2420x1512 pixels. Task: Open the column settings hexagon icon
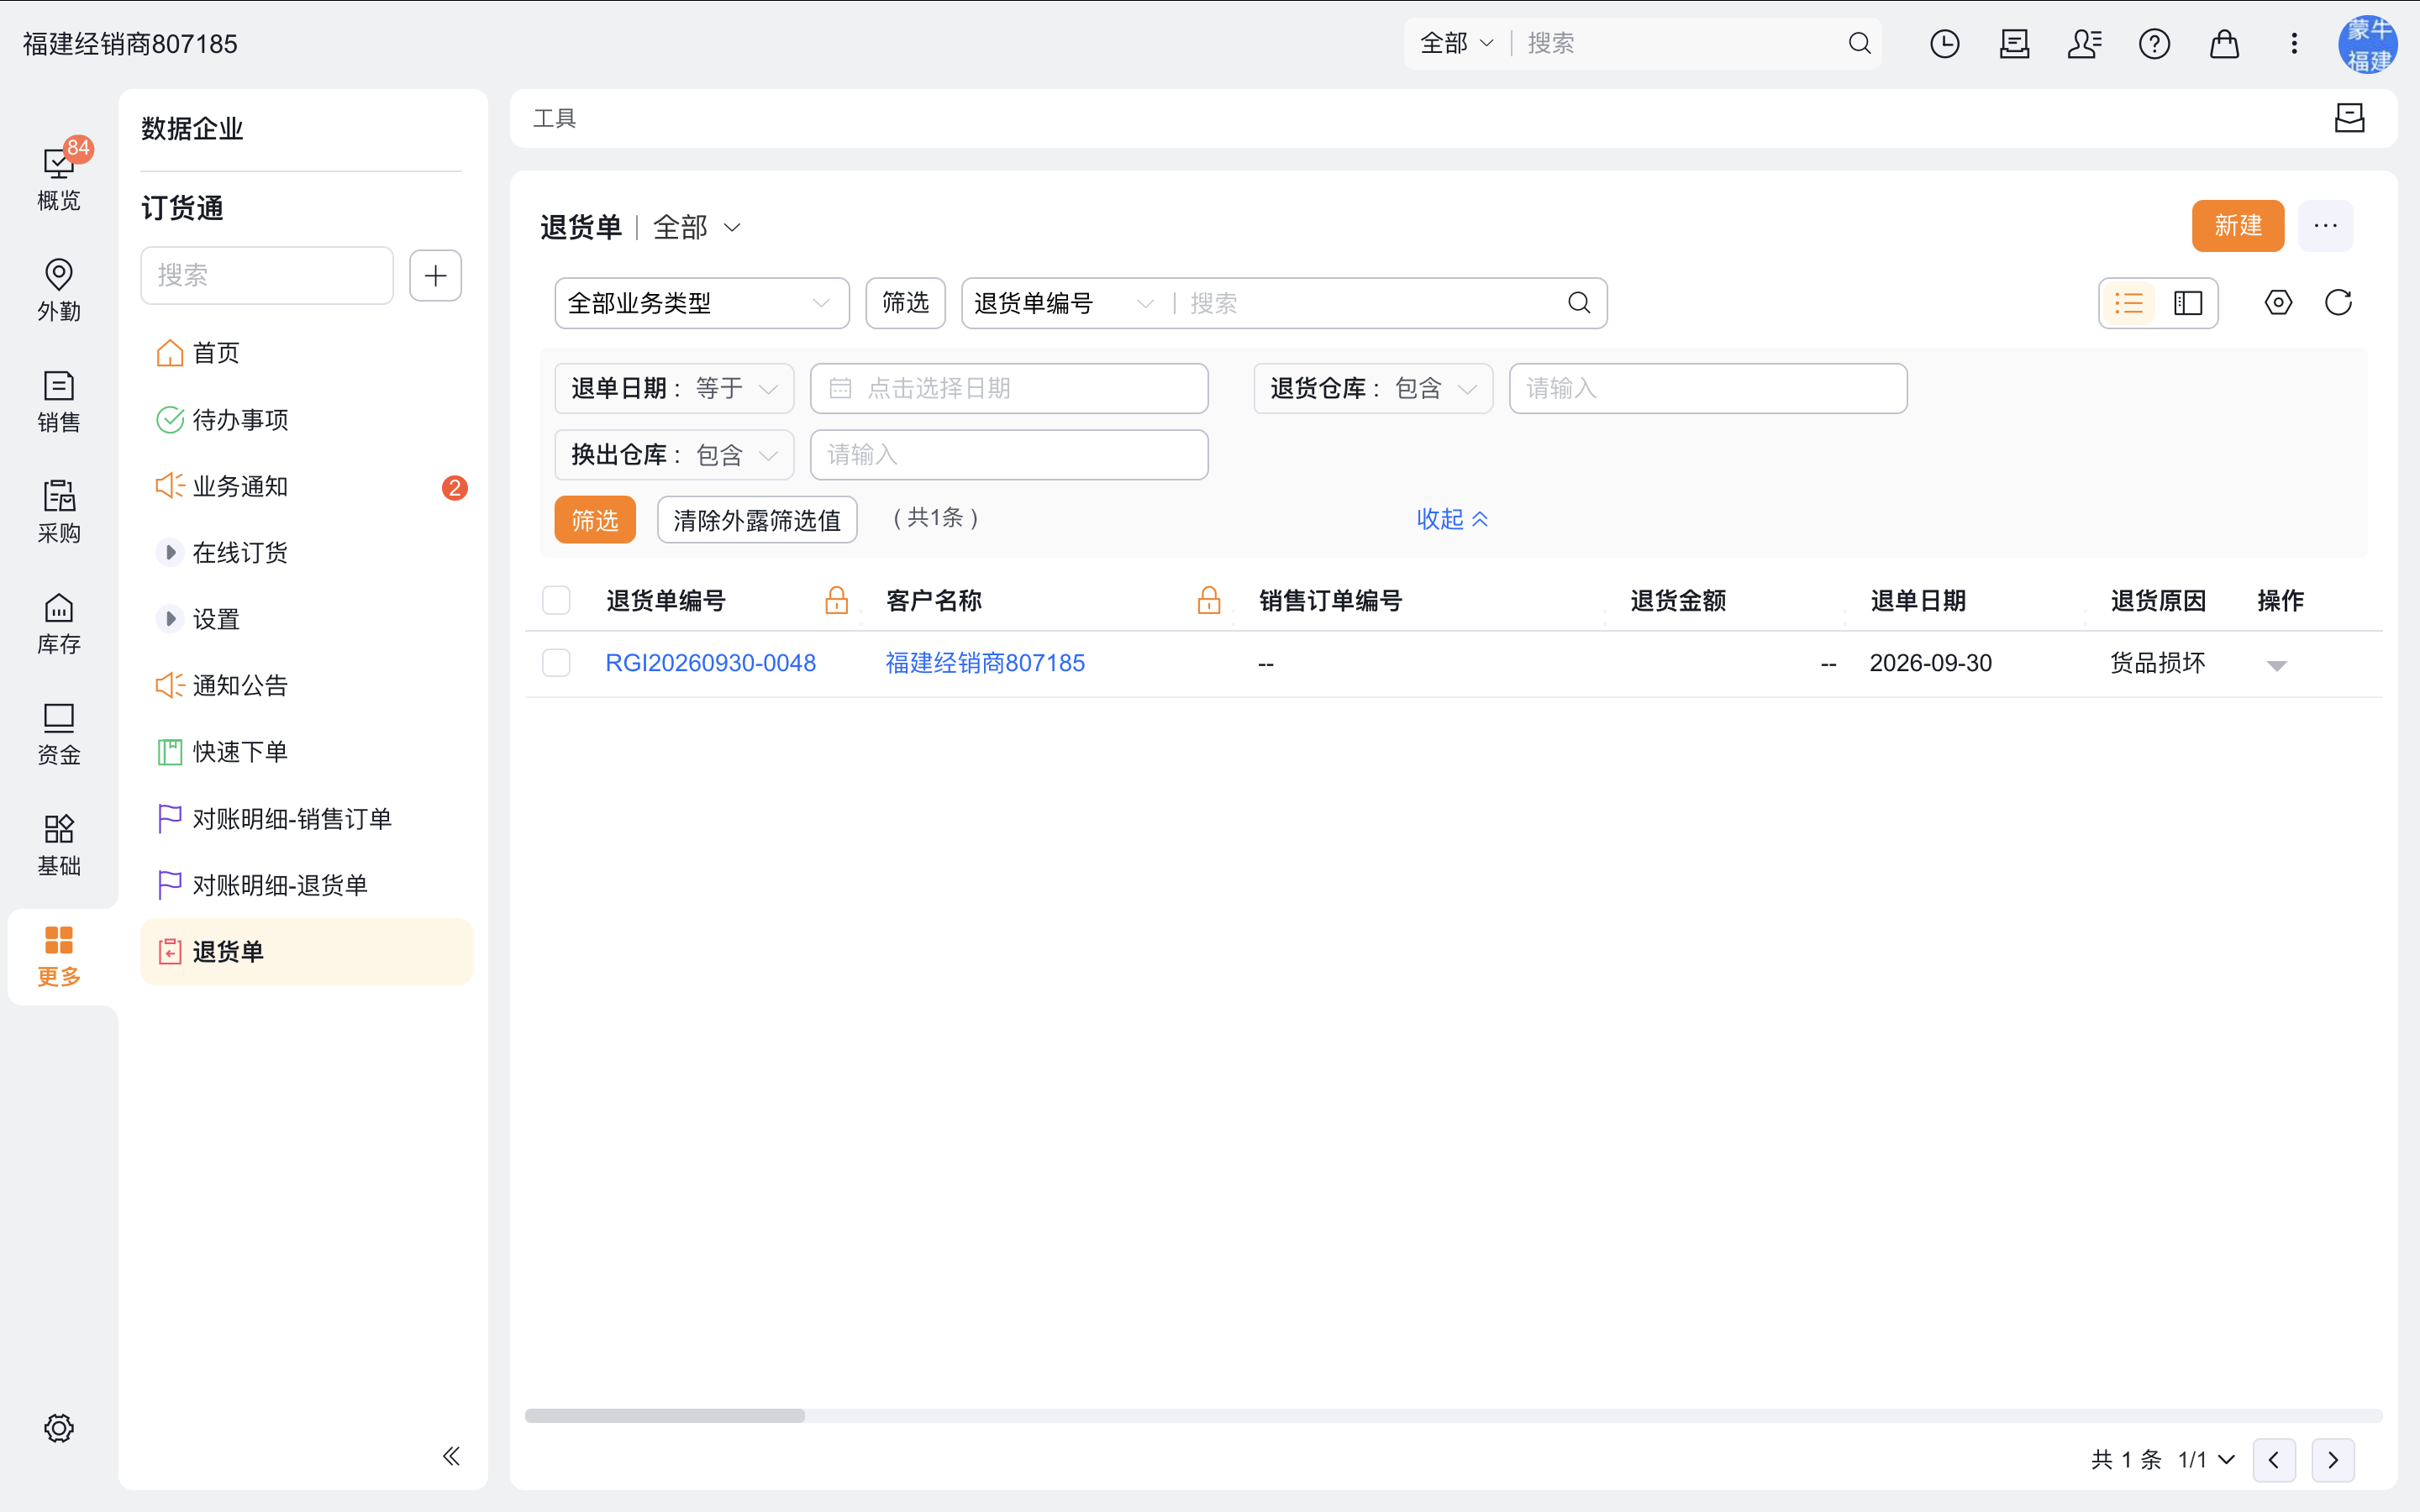2278,302
